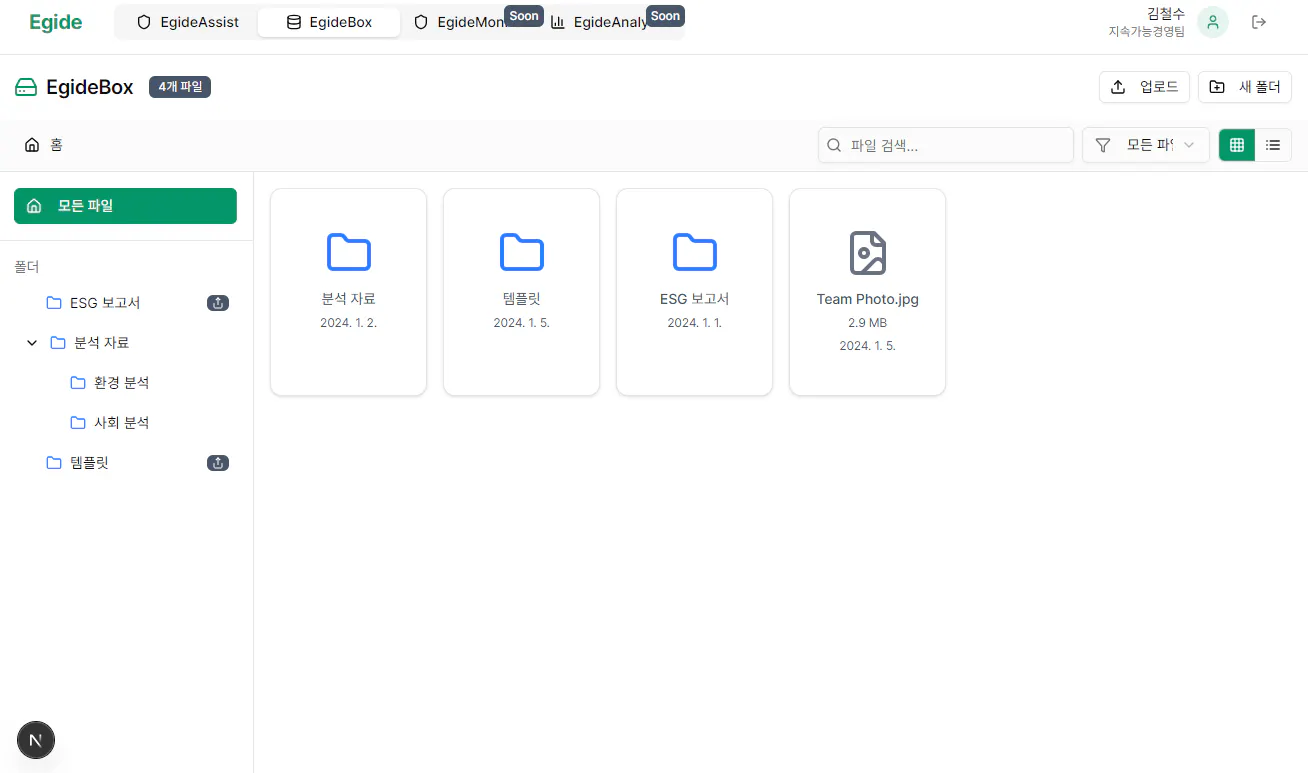Go to 홈 in the breadcrumb
1308x773 pixels.
pyautogui.click(x=44, y=145)
